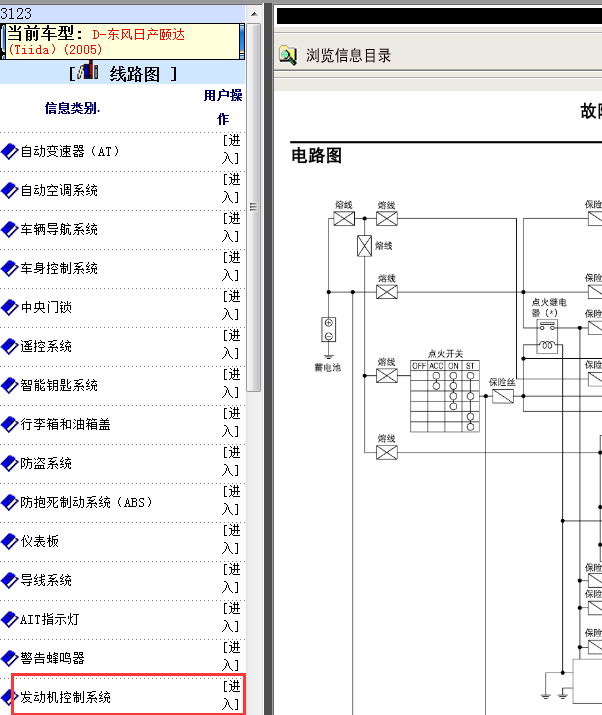Image resolution: width=602 pixels, height=715 pixels.
Task: Click the book icon beside 警告蜂鸣器
Action: click(10, 658)
